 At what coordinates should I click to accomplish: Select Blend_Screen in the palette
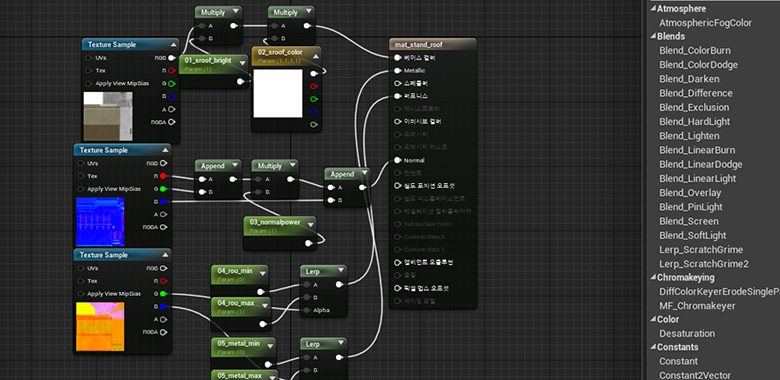click(689, 221)
